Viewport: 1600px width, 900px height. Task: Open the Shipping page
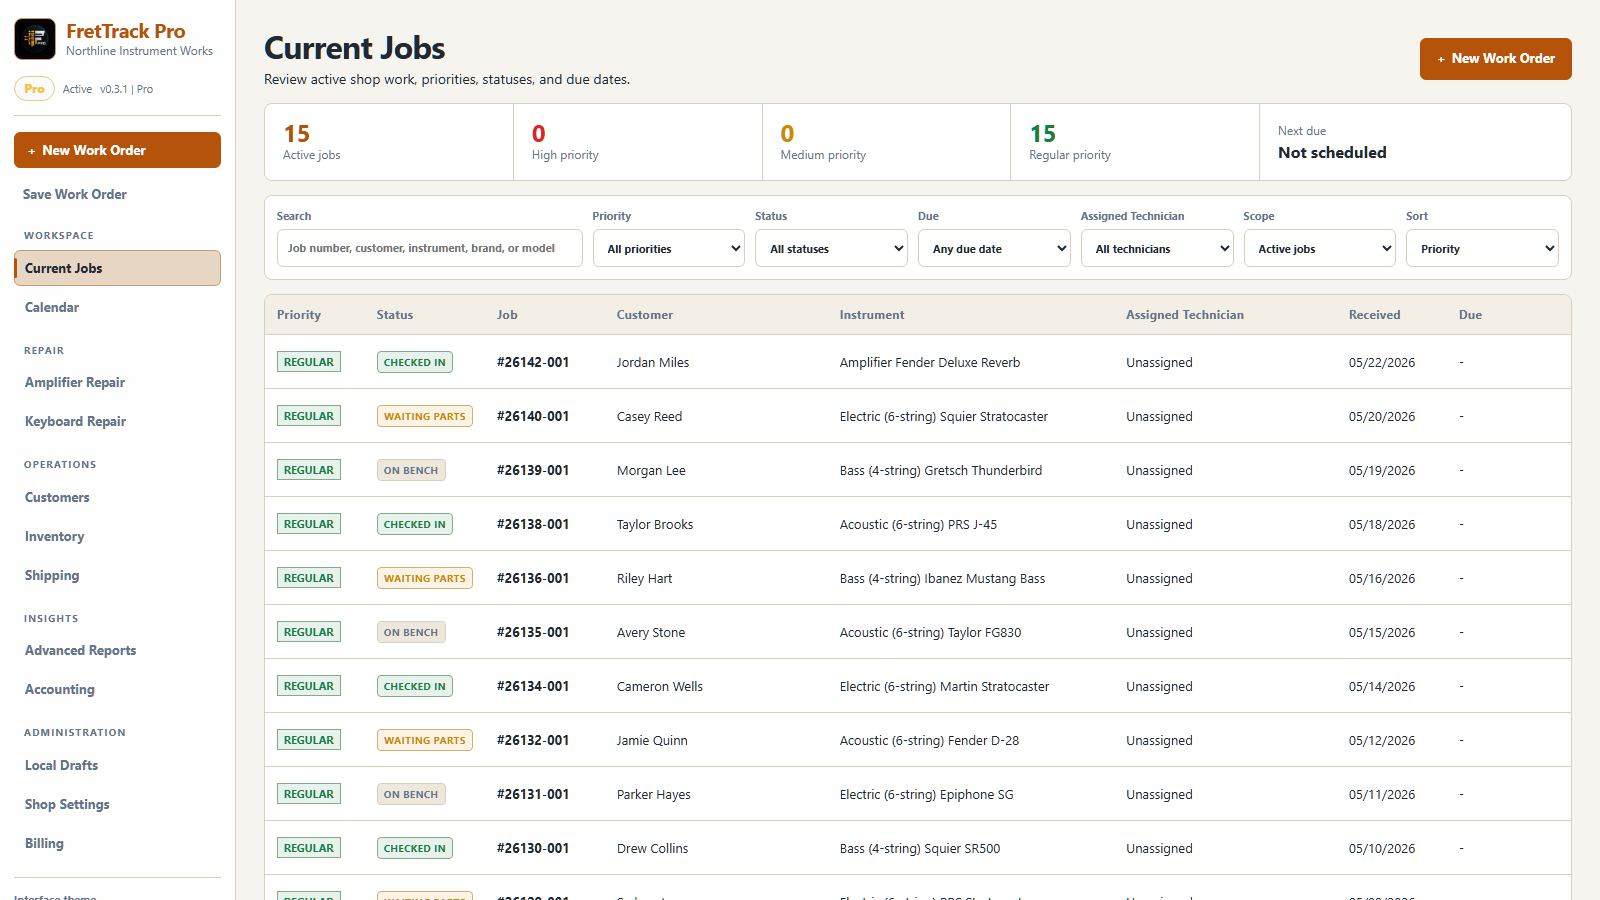tap(52, 575)
